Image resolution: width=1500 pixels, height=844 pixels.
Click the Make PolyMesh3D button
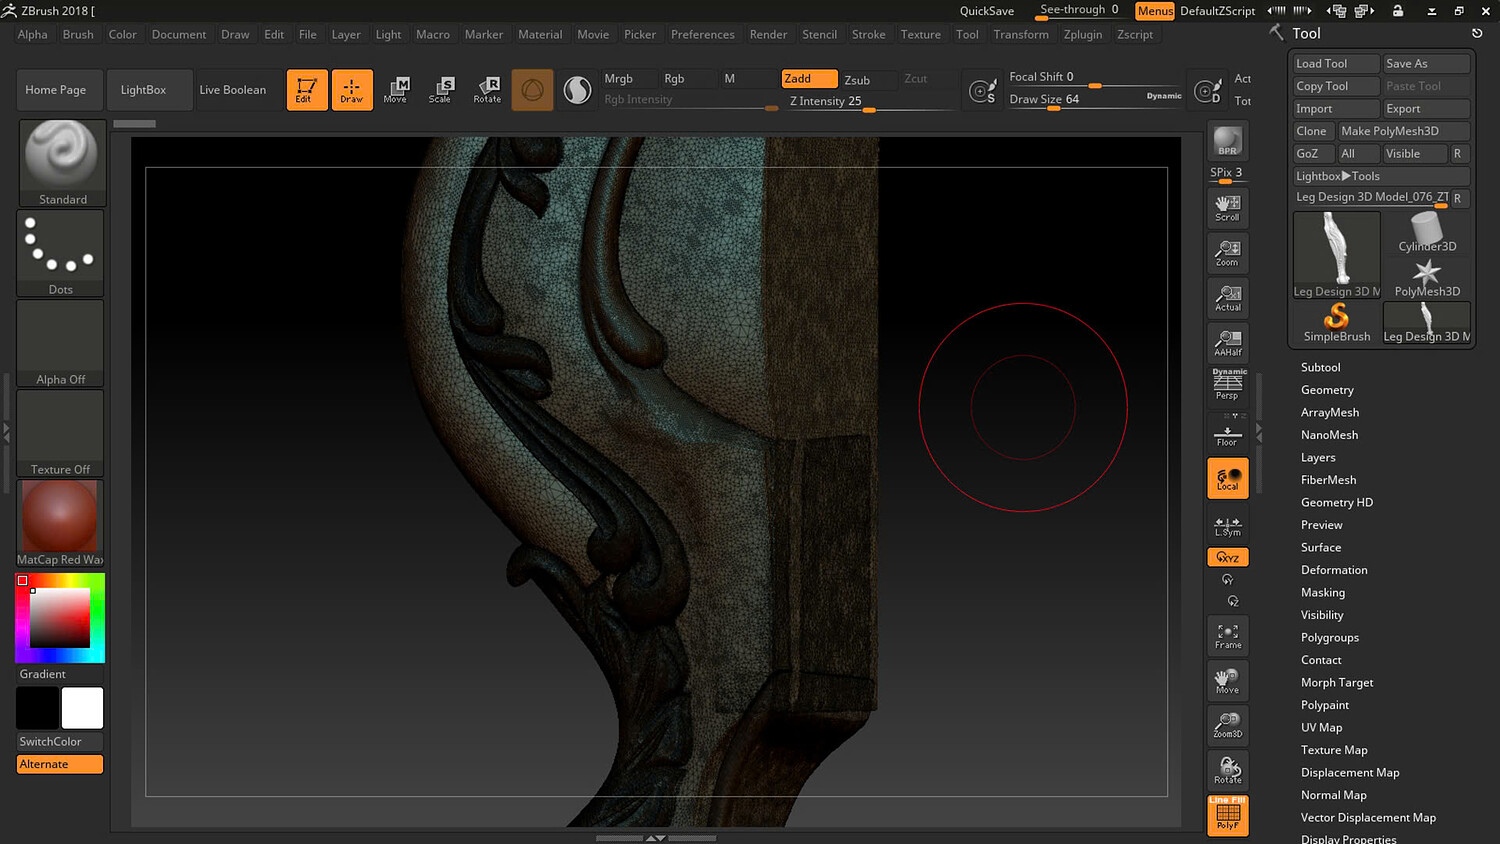pyautogui.click(x=1403, y=131)
